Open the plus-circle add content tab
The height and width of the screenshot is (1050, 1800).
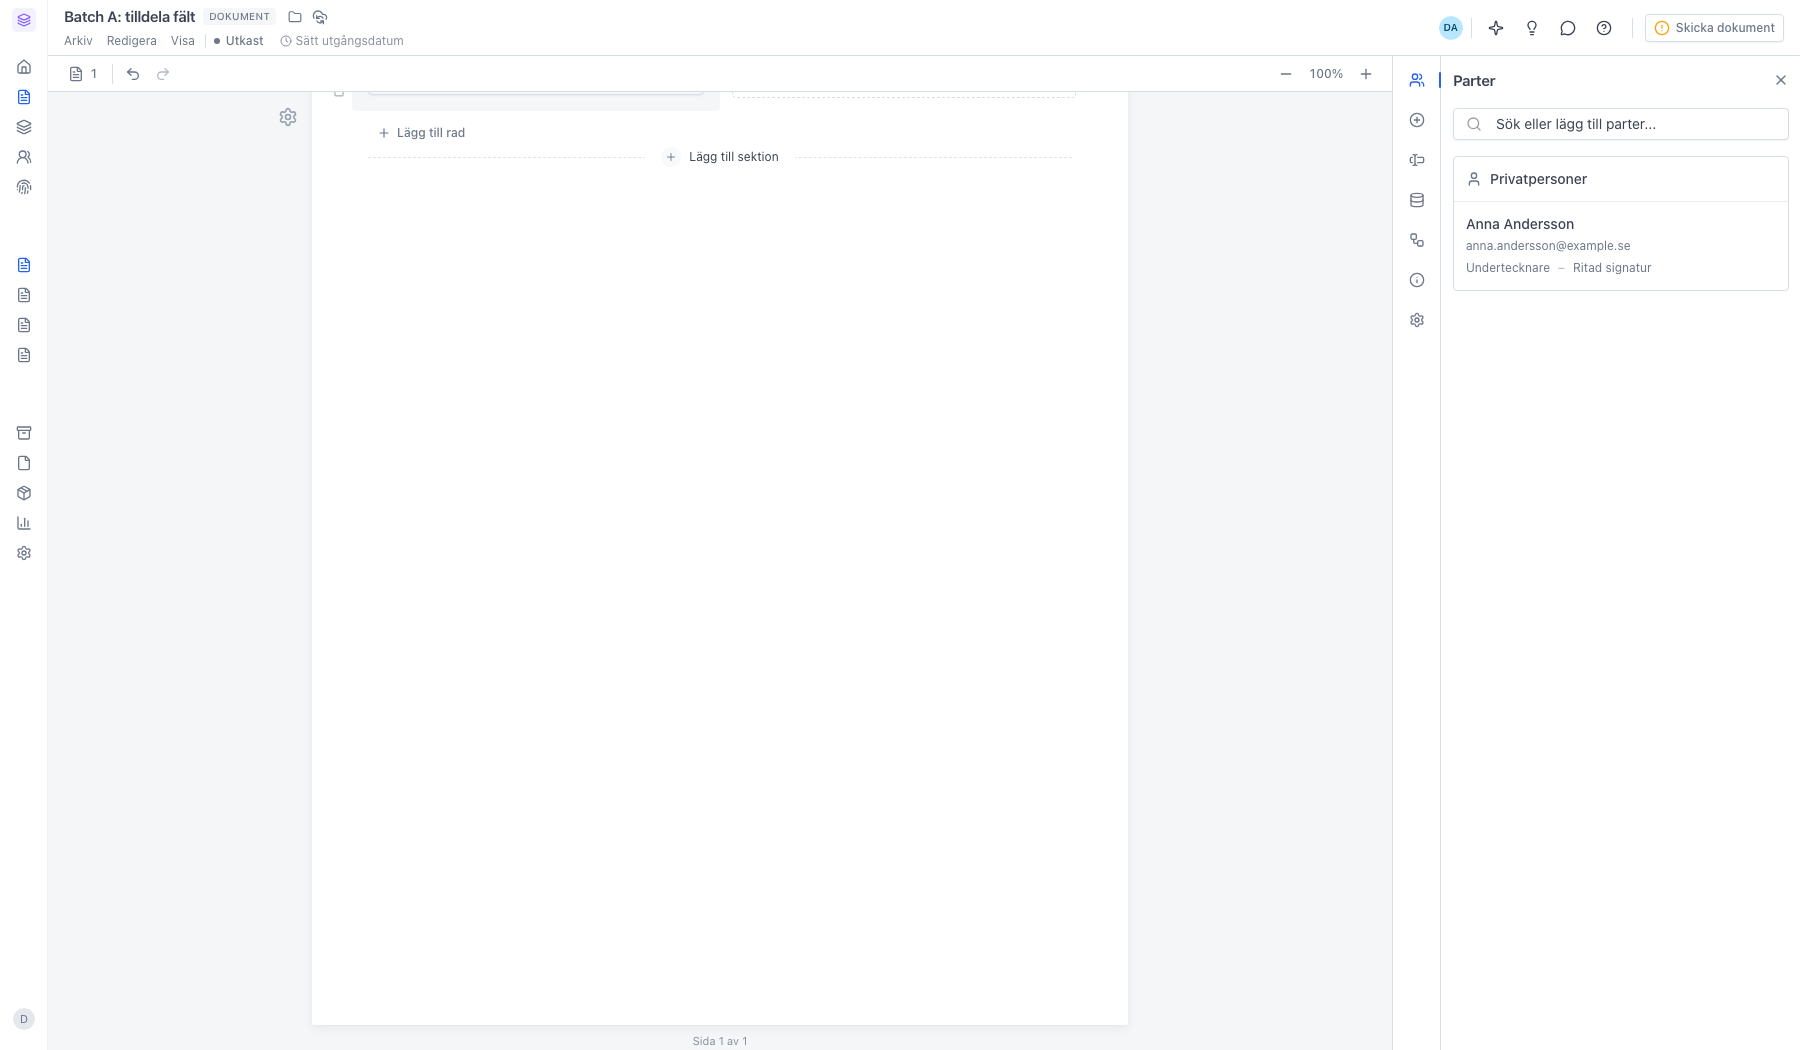(x=1417, y=120)
